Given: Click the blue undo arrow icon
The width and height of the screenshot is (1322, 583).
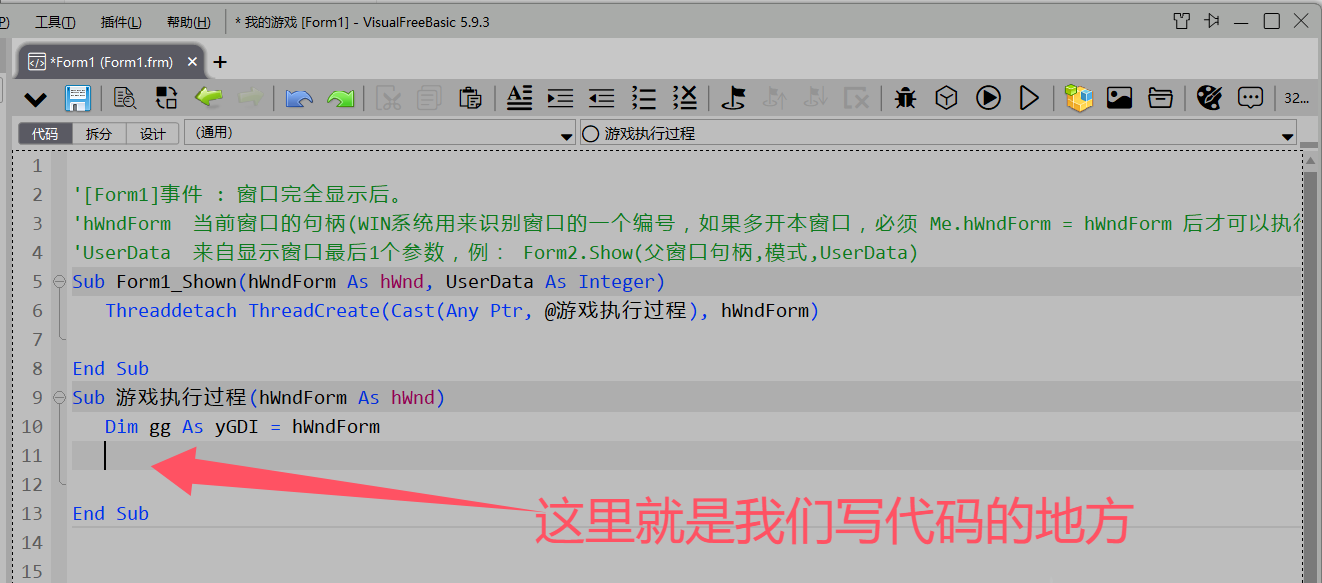Looking at the screenshot, I should click(x=299, y=98).
